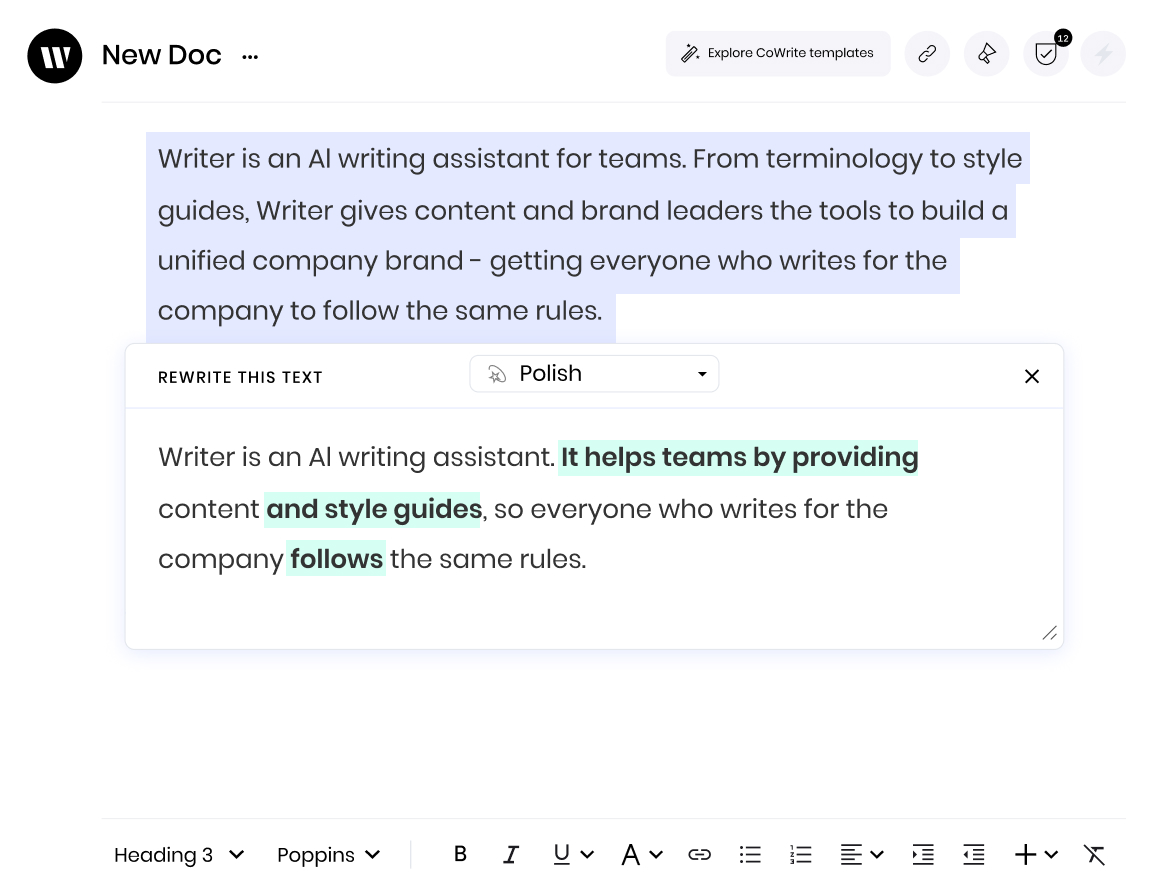Close the Rewrite This Text panel
This screenshot has width=1166, height=890.
click(x=1031, y=376)
